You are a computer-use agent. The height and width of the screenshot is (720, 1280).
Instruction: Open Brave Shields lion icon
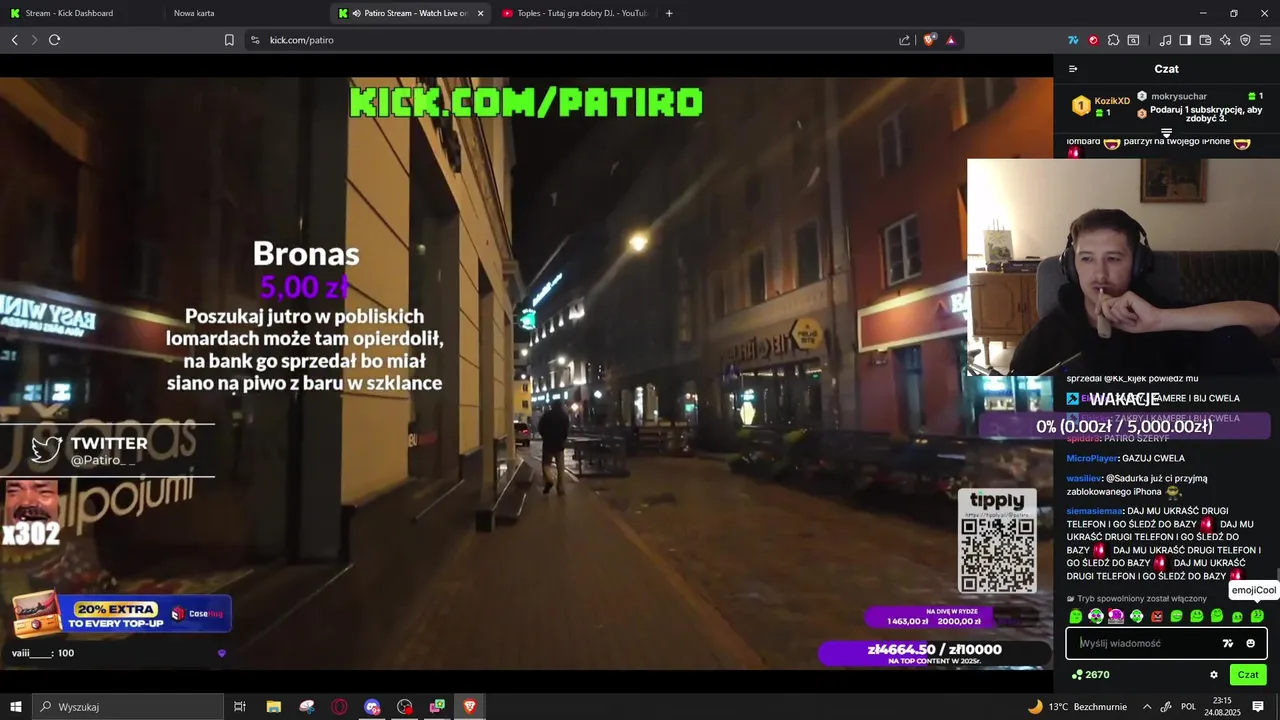(x=929, y=40)
